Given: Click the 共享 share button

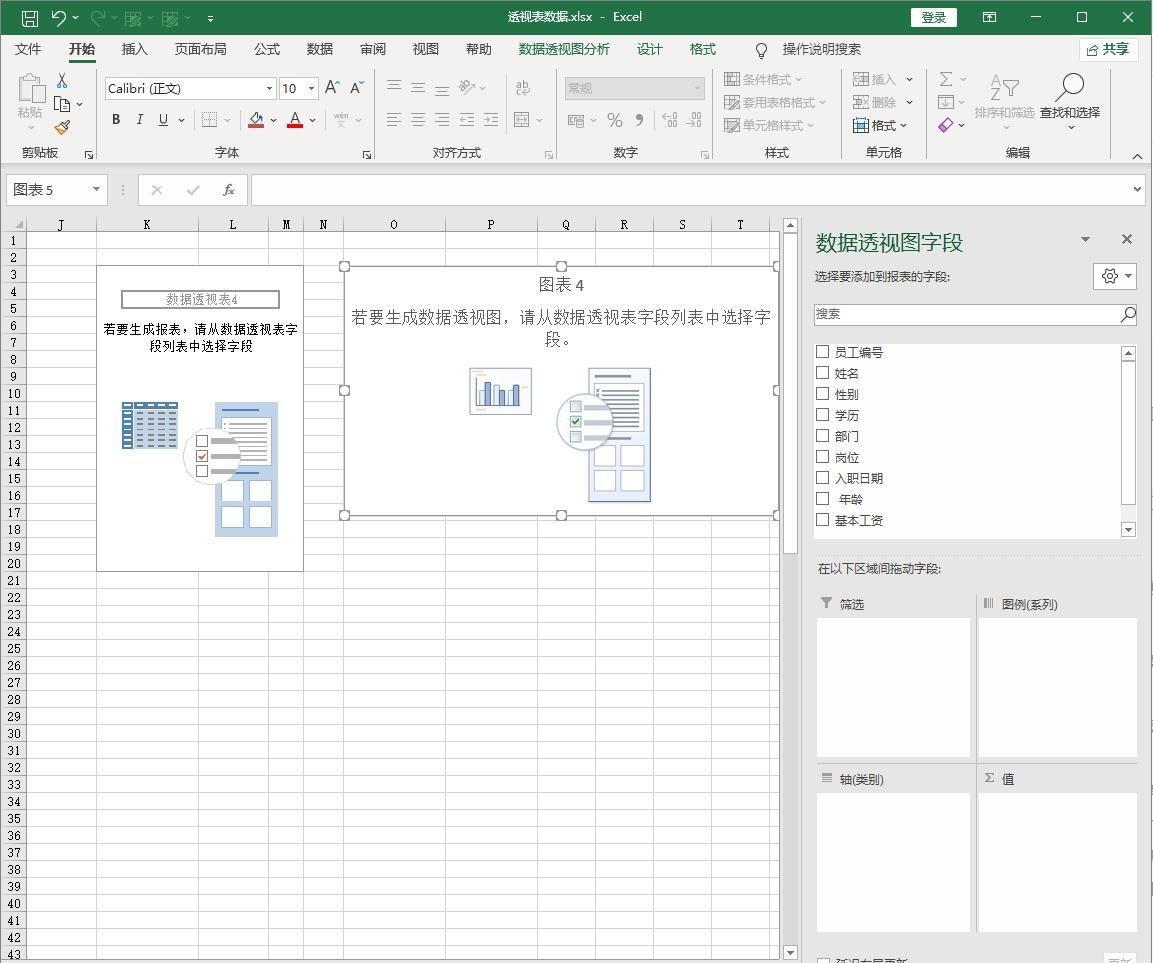Looking at the screenshot, I should [x=1108, y=49].
